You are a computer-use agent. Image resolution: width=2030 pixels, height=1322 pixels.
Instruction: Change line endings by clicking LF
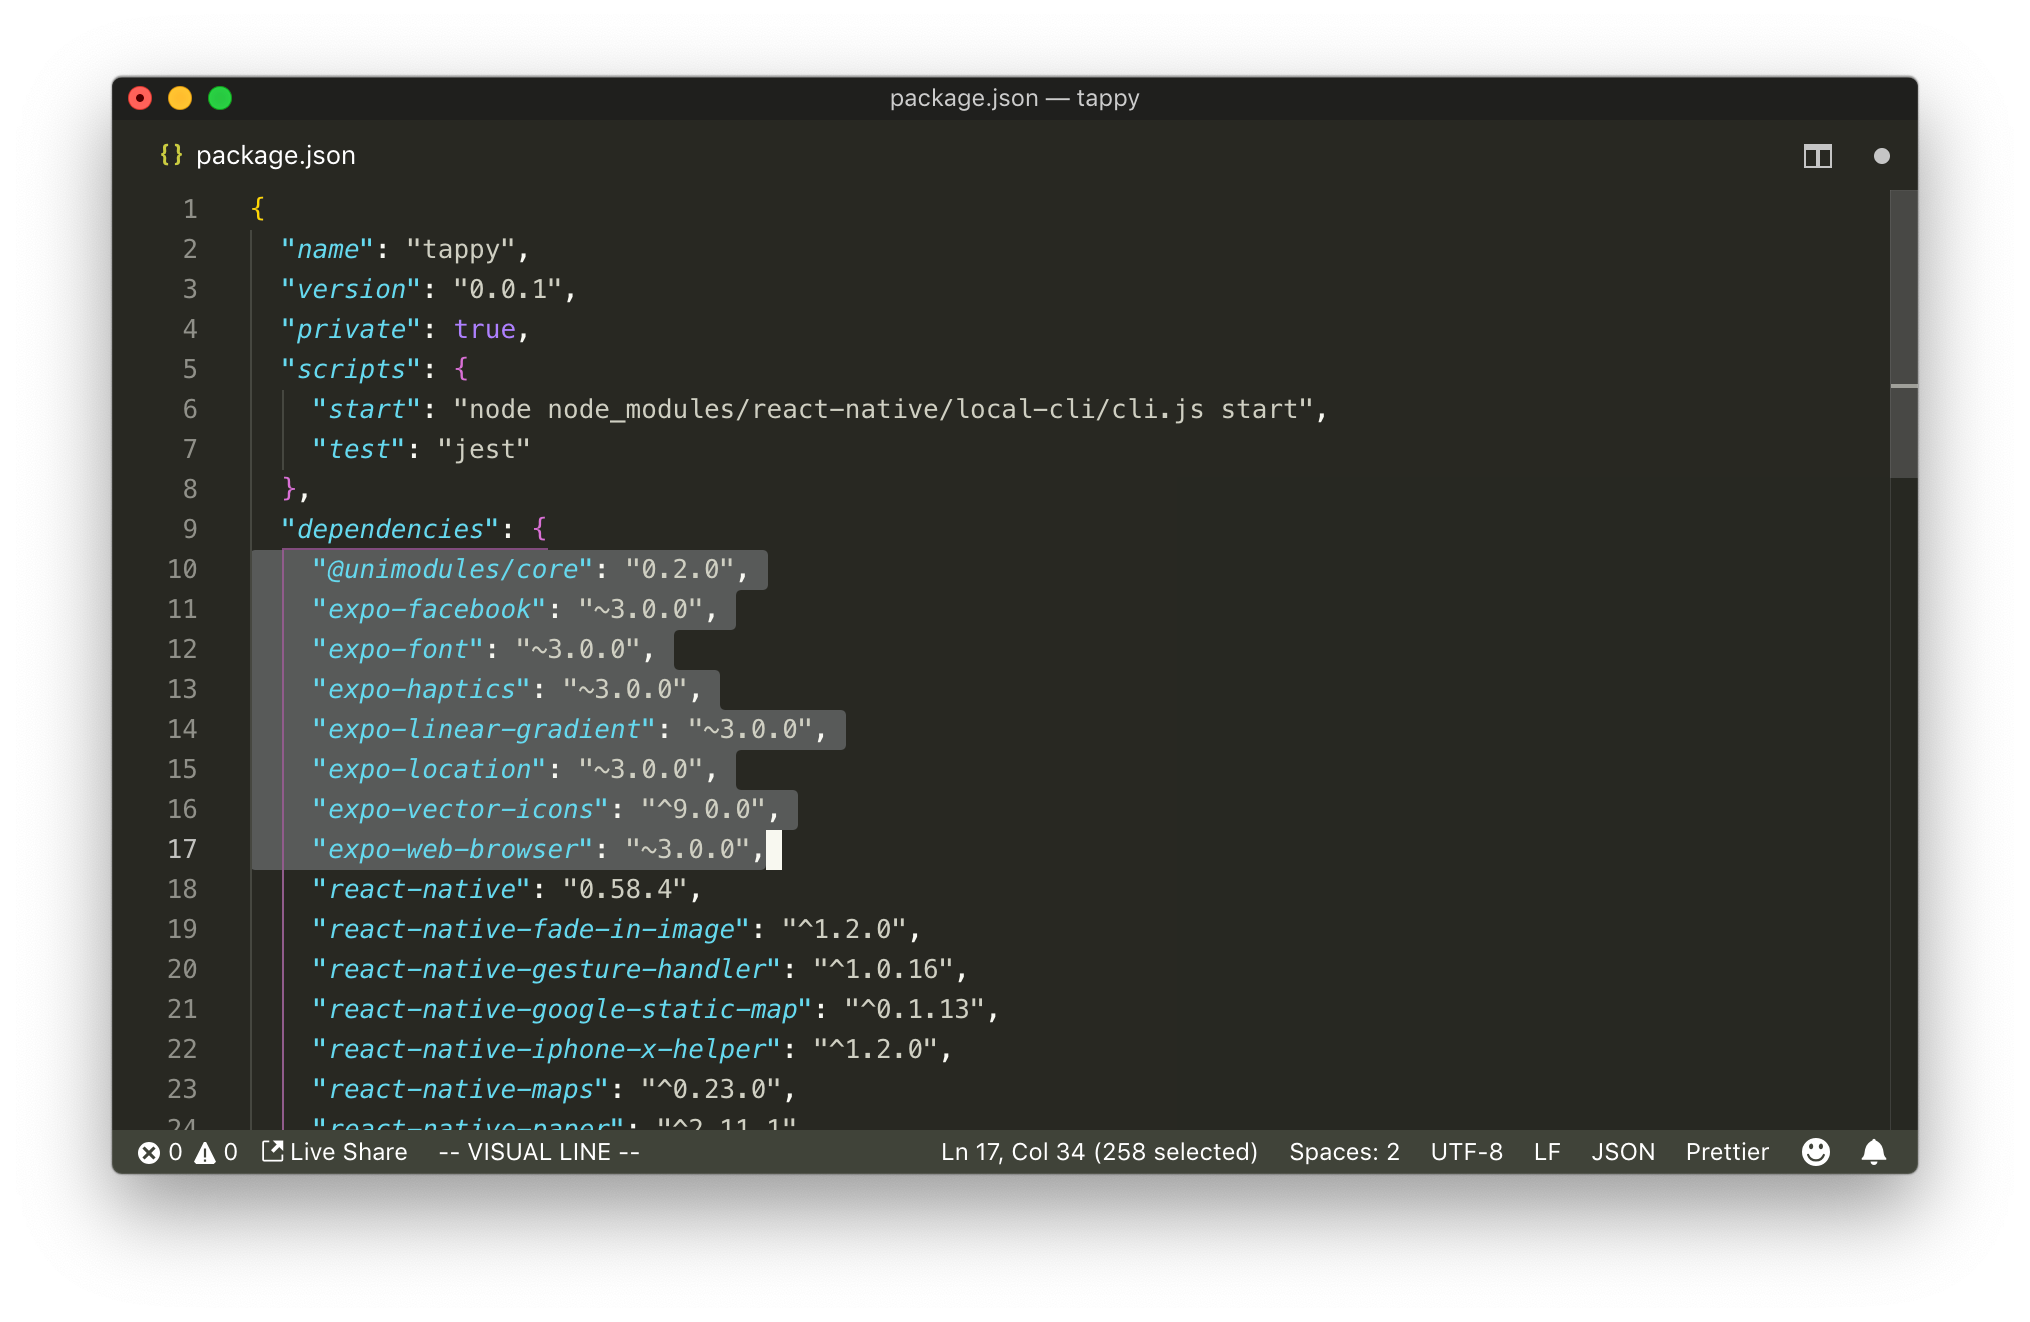1546,1152
